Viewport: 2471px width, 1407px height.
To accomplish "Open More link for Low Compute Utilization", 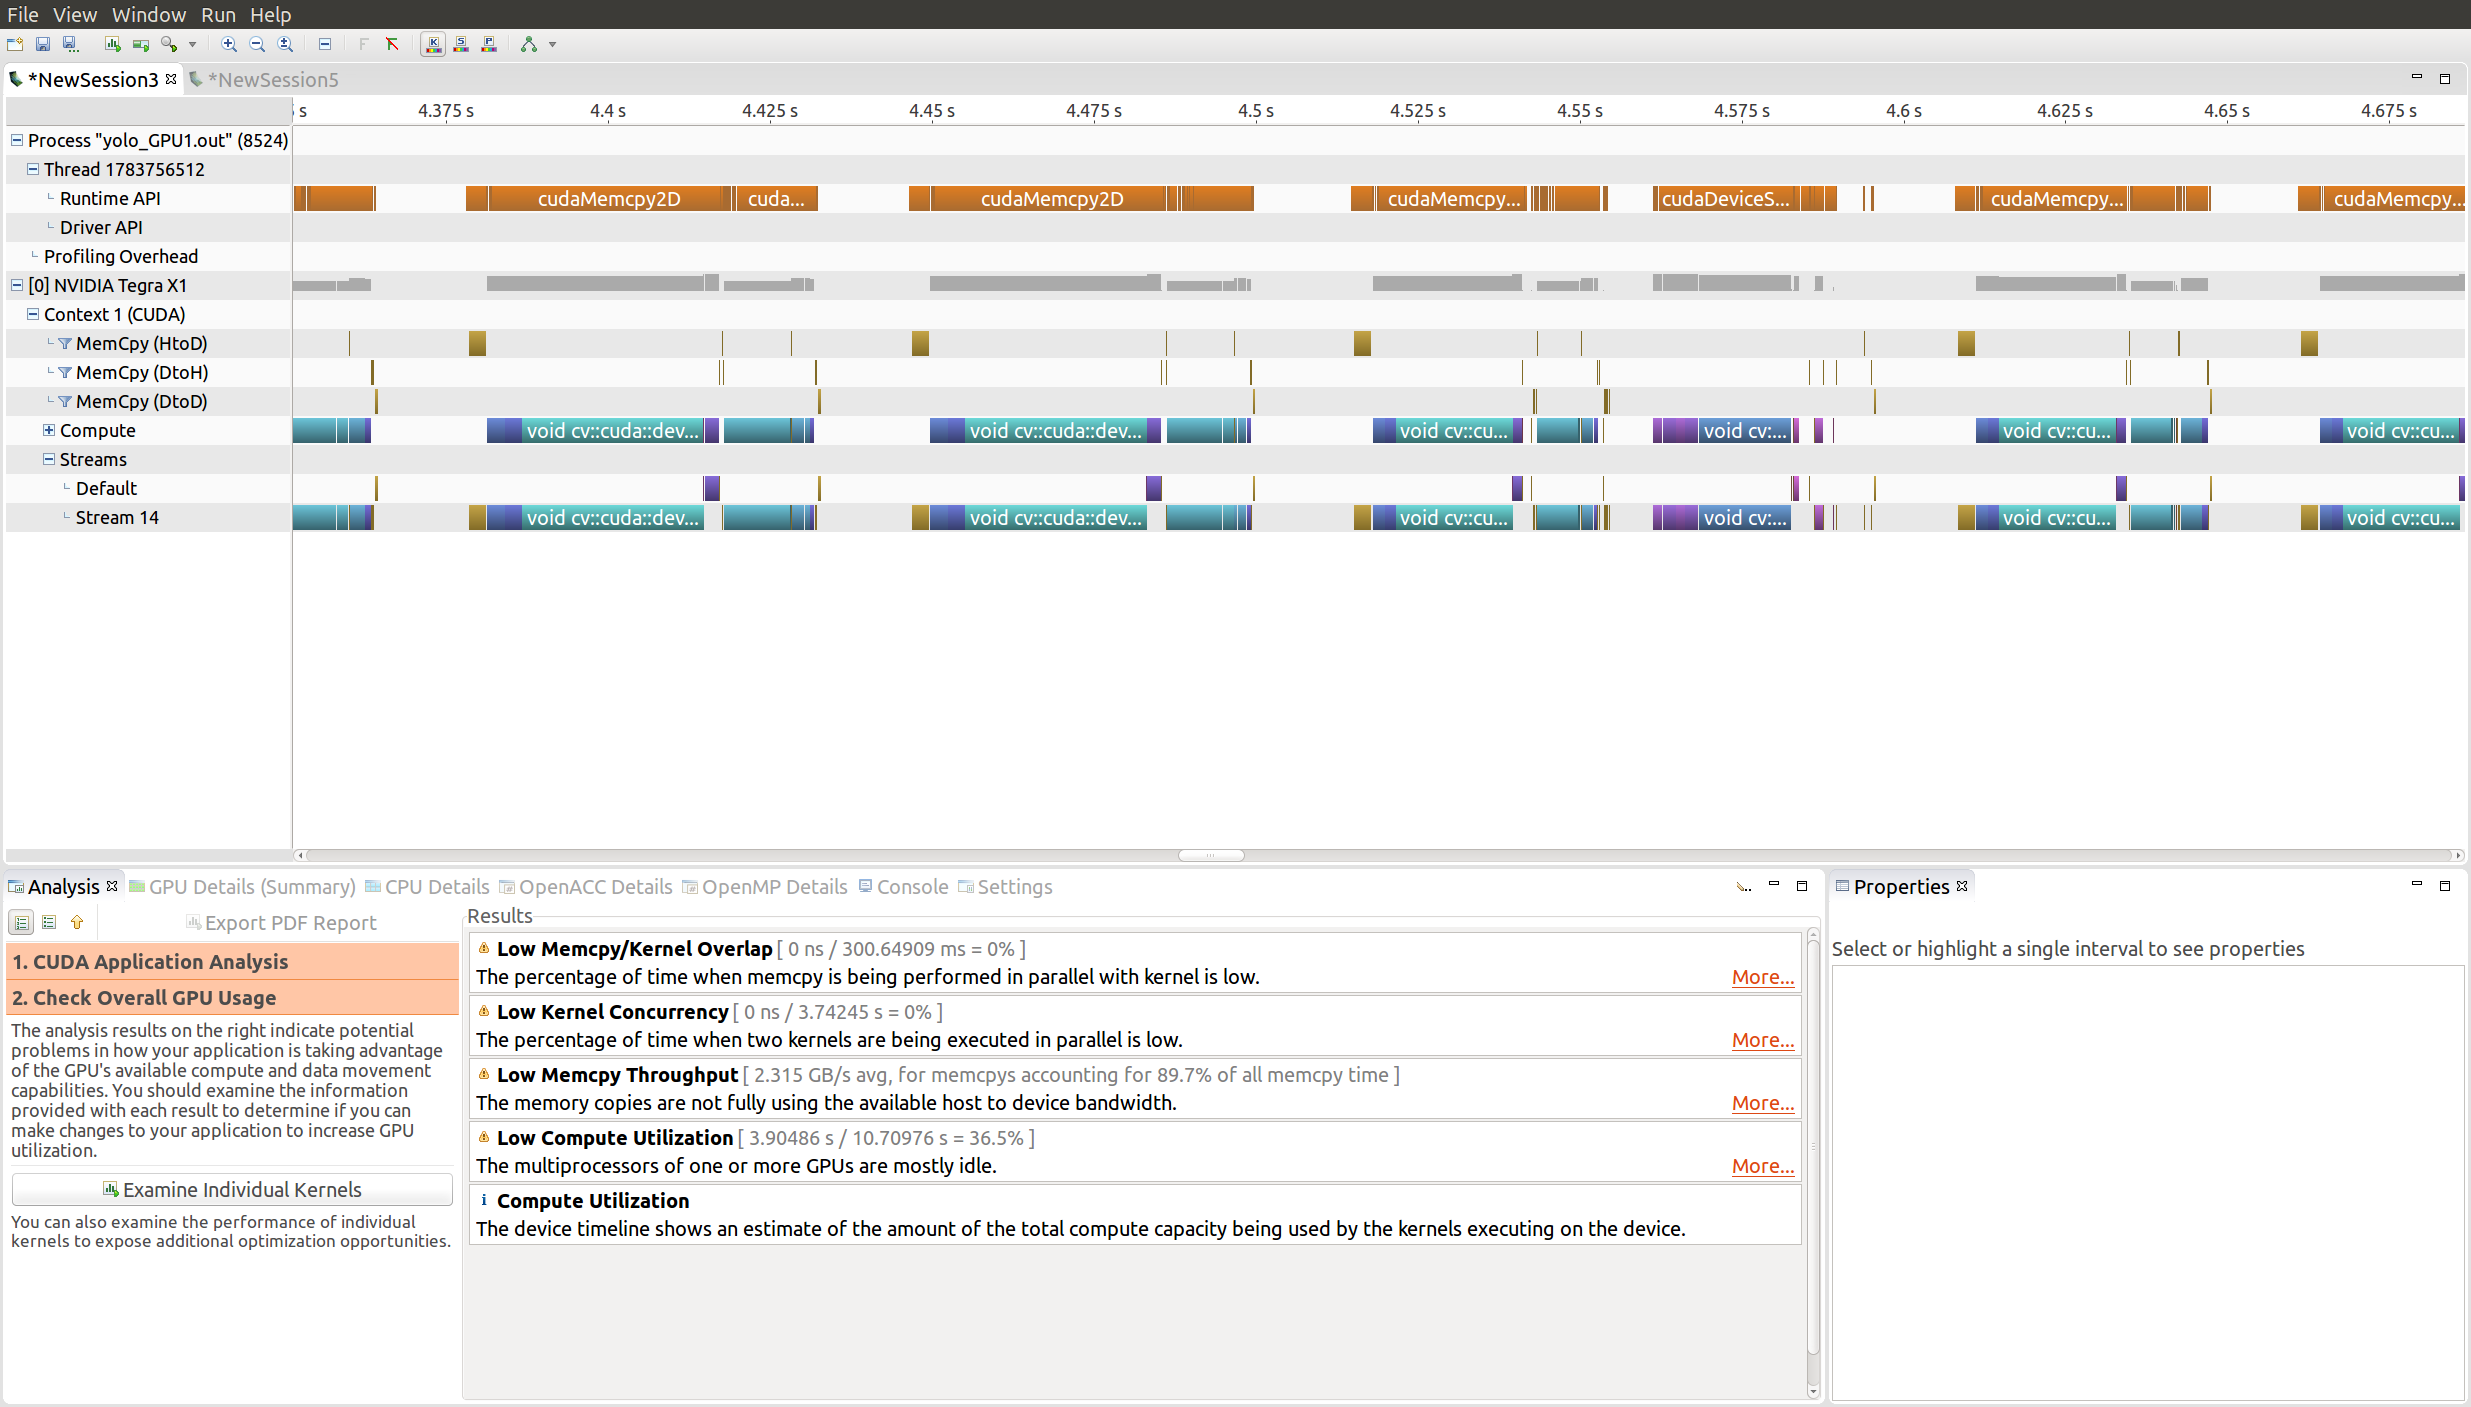I will click(1762, 1166).
